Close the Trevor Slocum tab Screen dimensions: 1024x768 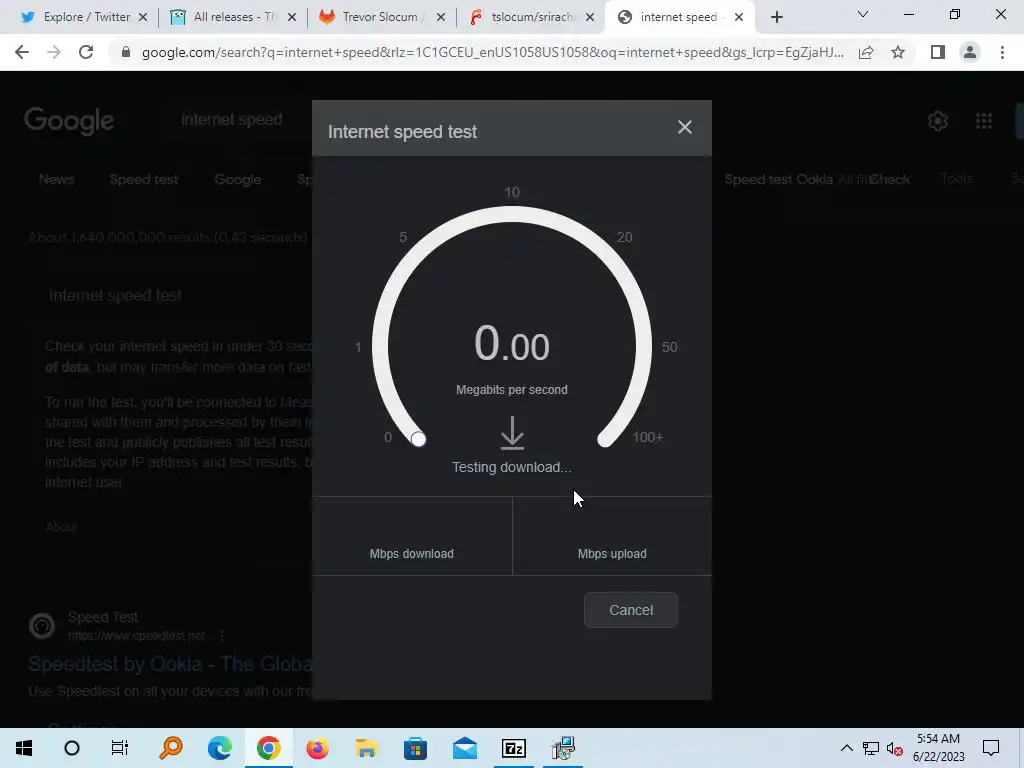(441, 17)
